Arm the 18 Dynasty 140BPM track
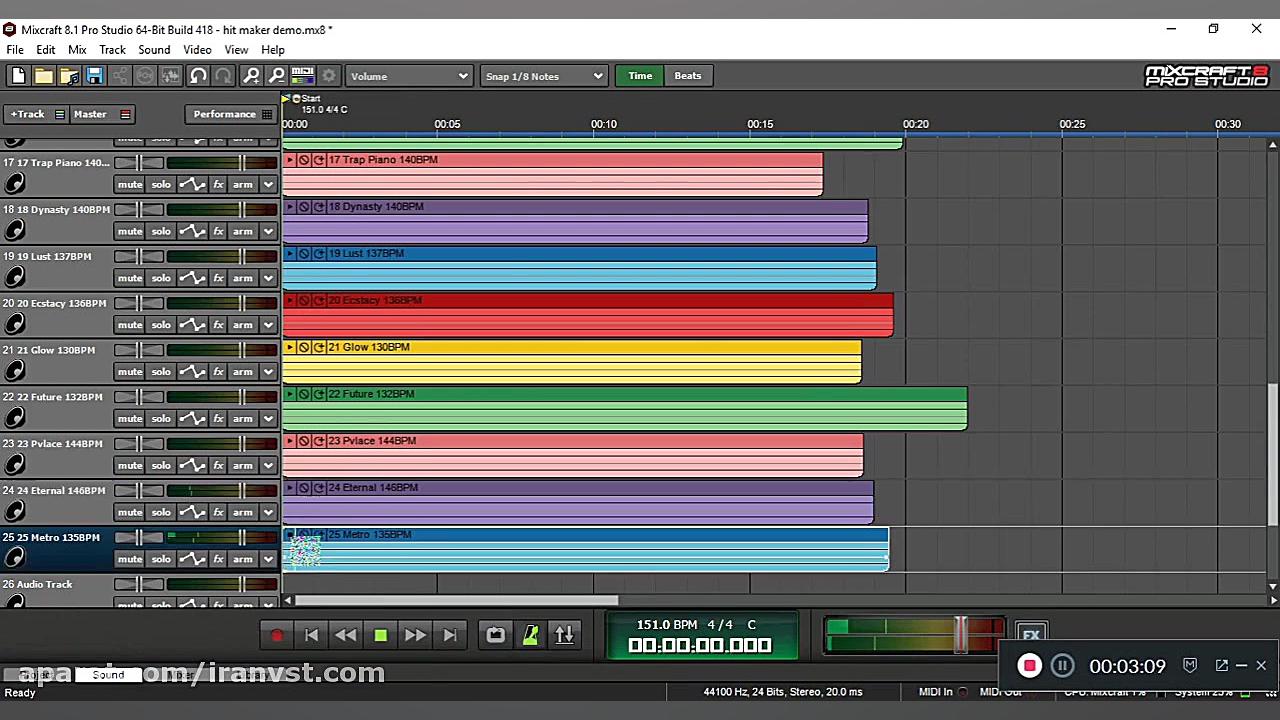Screen dimensions: 1280x720 click(242, 231)
